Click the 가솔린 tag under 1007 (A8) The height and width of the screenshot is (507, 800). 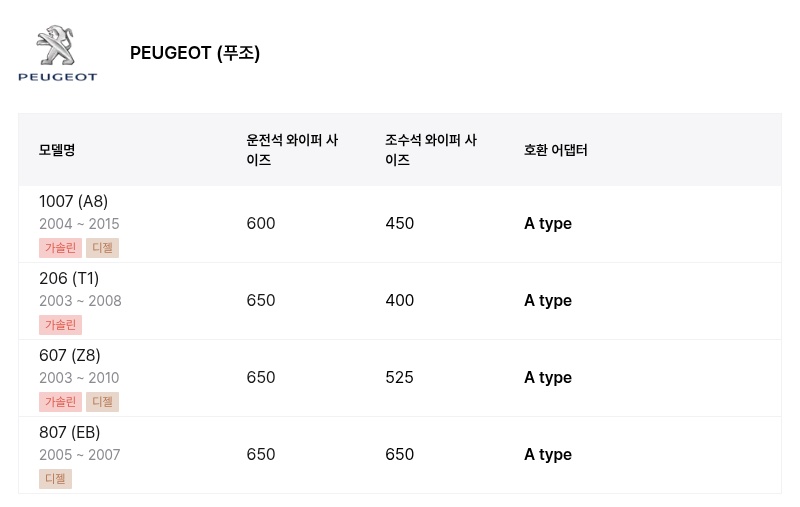click(60, 248)
